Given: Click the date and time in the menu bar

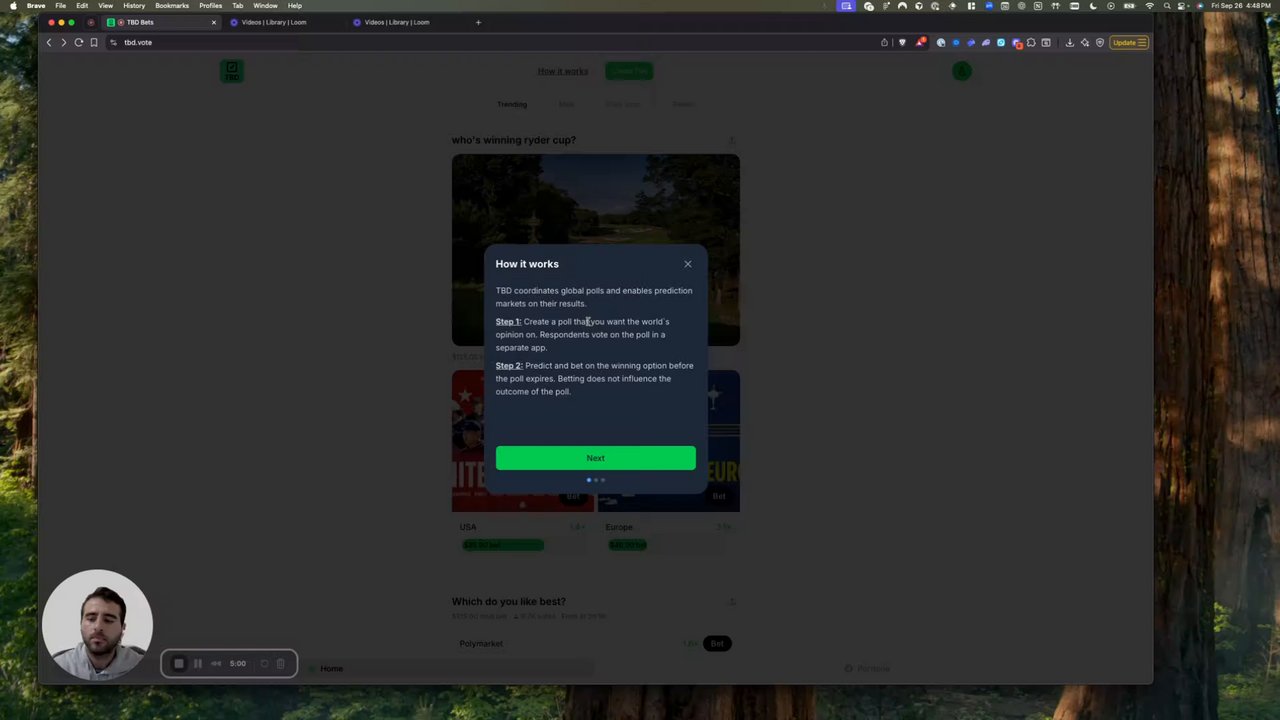Looking at the screenshot, I should click(1241, 6).
